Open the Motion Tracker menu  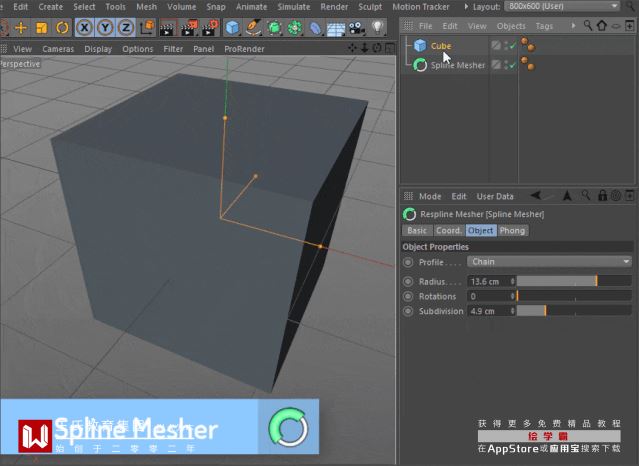[x=421, y=7]
